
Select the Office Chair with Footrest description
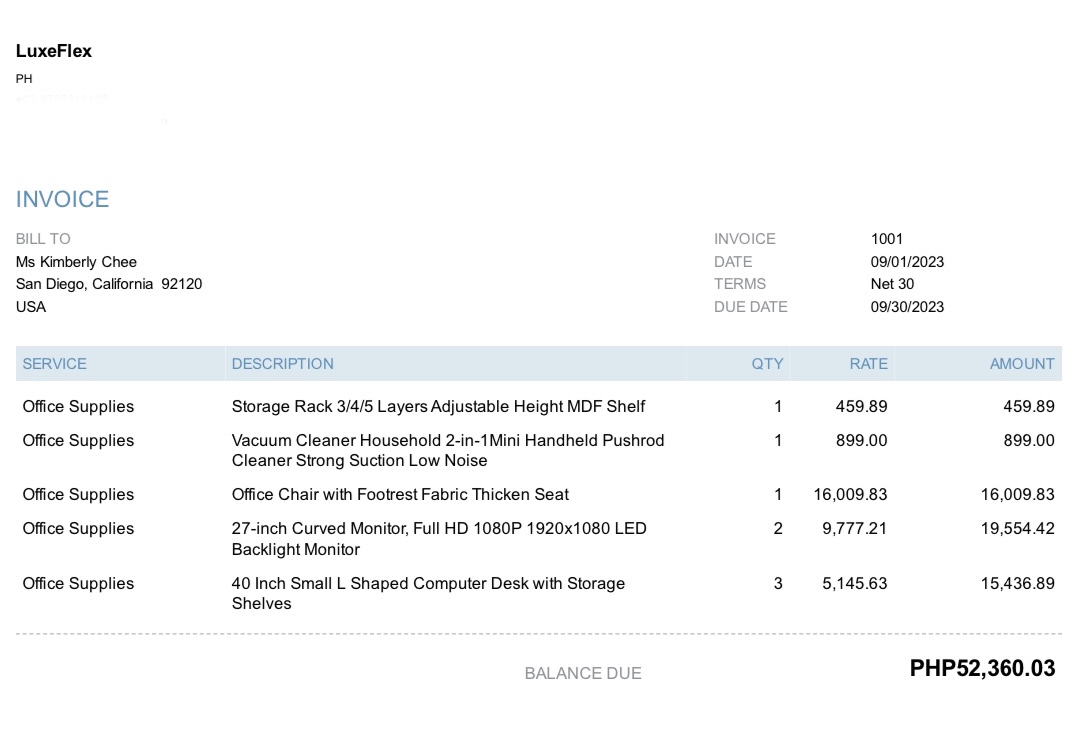point(400,495)
